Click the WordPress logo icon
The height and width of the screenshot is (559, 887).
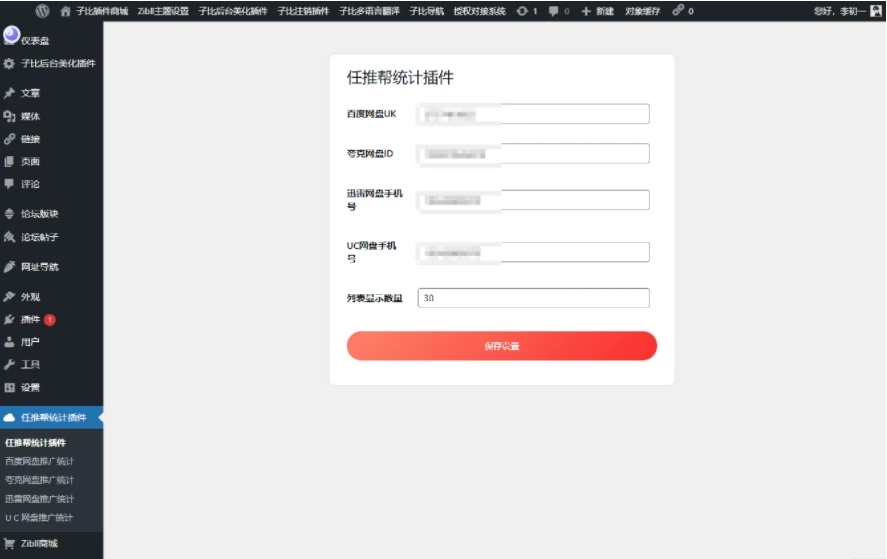pos(42,11)
